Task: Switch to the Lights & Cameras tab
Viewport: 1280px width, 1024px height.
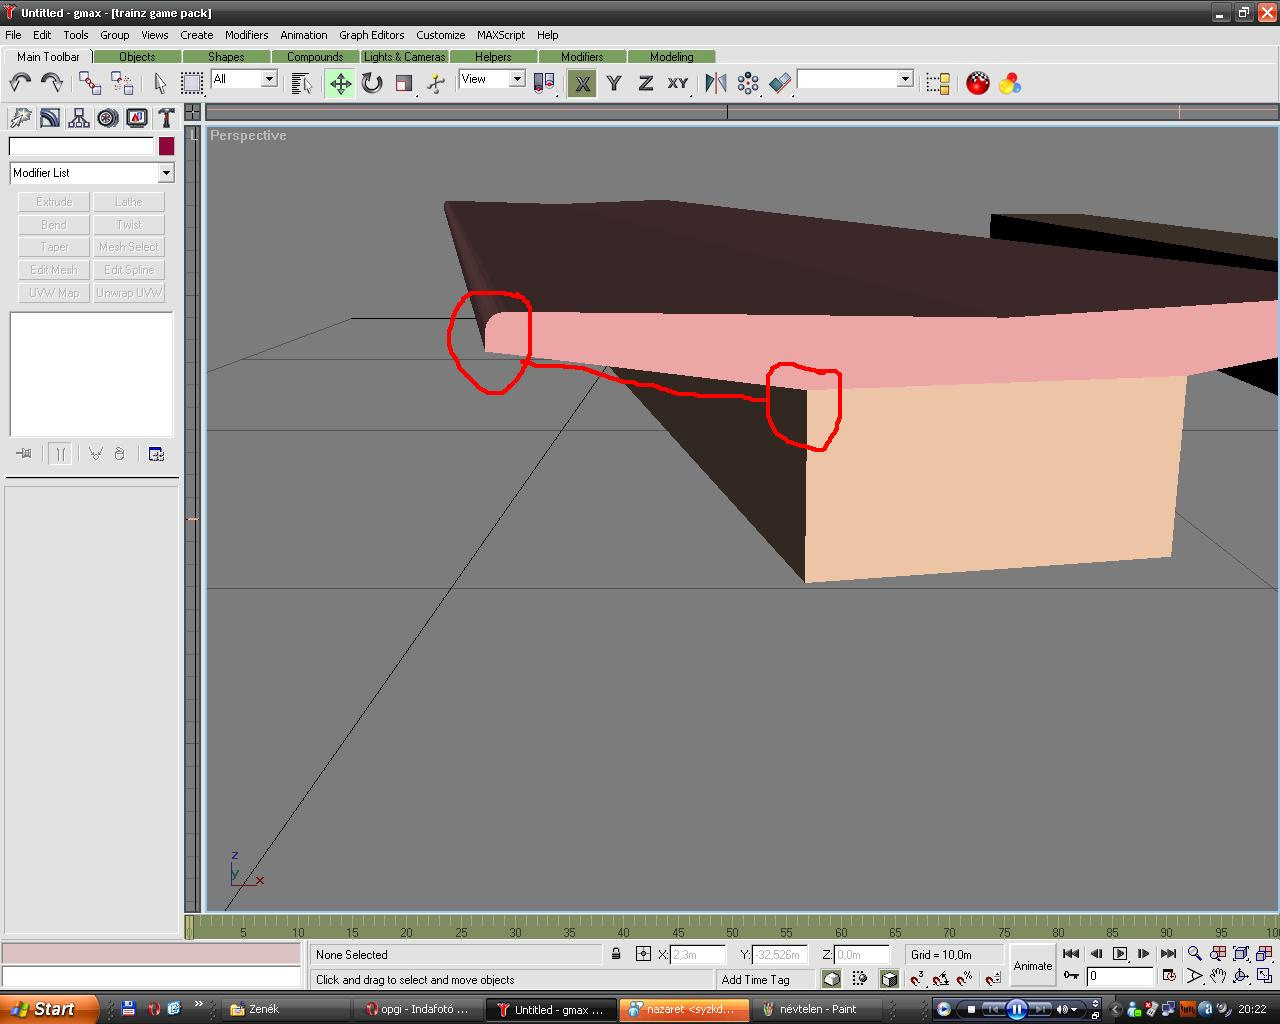Action: pos(404,57)
